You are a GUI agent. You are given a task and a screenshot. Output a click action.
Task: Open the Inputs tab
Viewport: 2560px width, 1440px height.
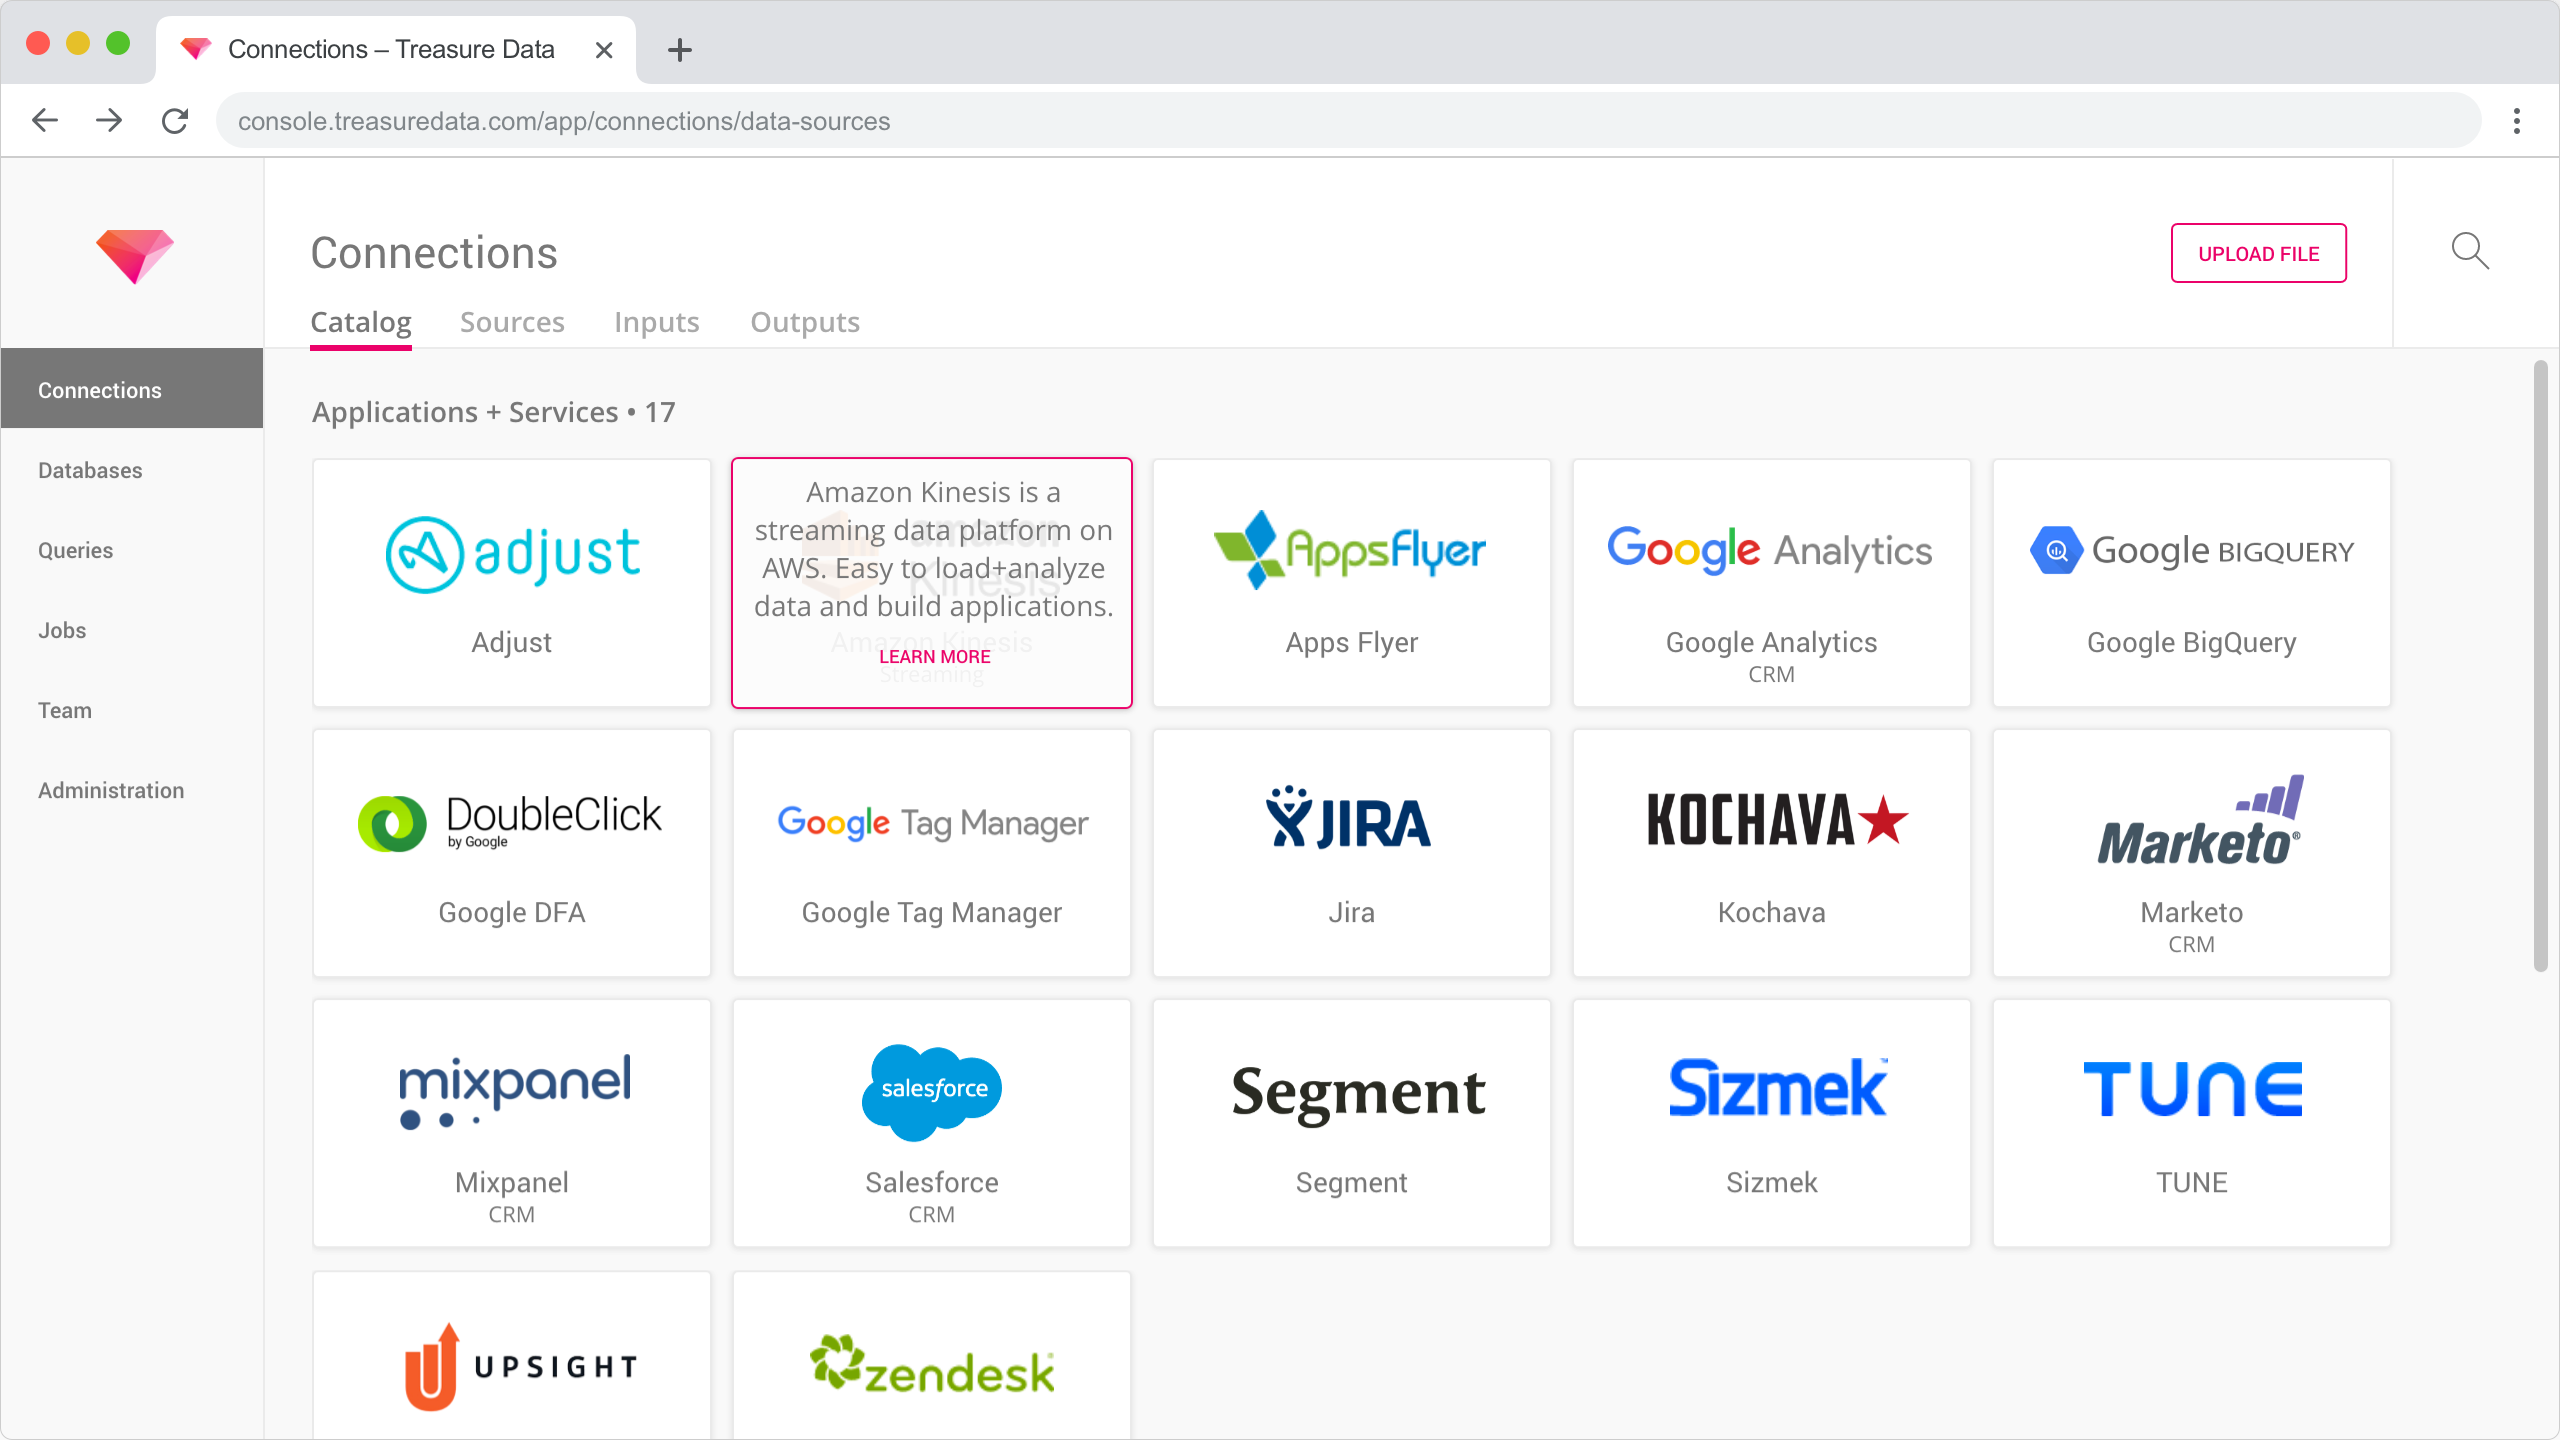coord(656,322)
